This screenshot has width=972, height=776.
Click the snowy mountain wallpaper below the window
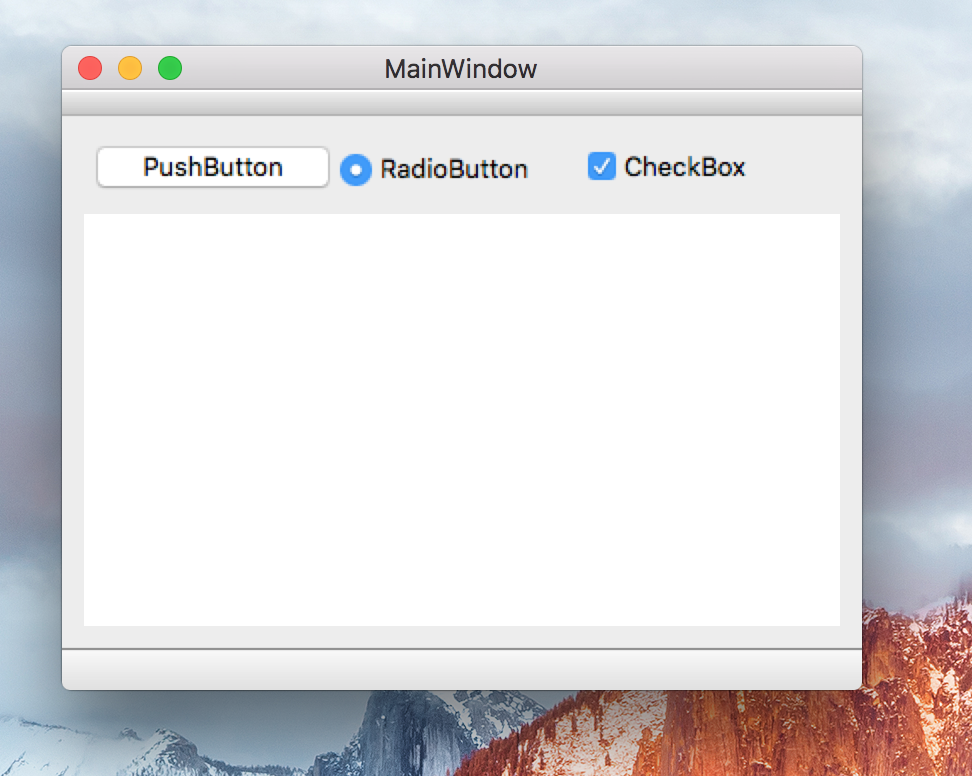[x=150, y=745]
